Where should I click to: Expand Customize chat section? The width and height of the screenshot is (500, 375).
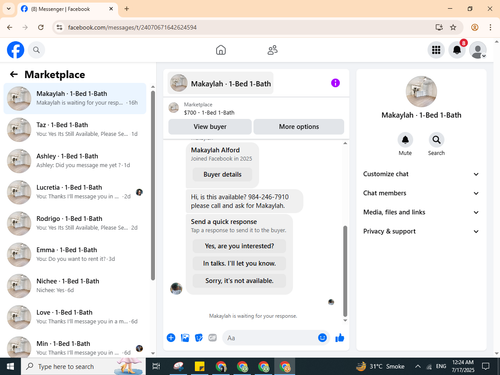pos(421,174)
